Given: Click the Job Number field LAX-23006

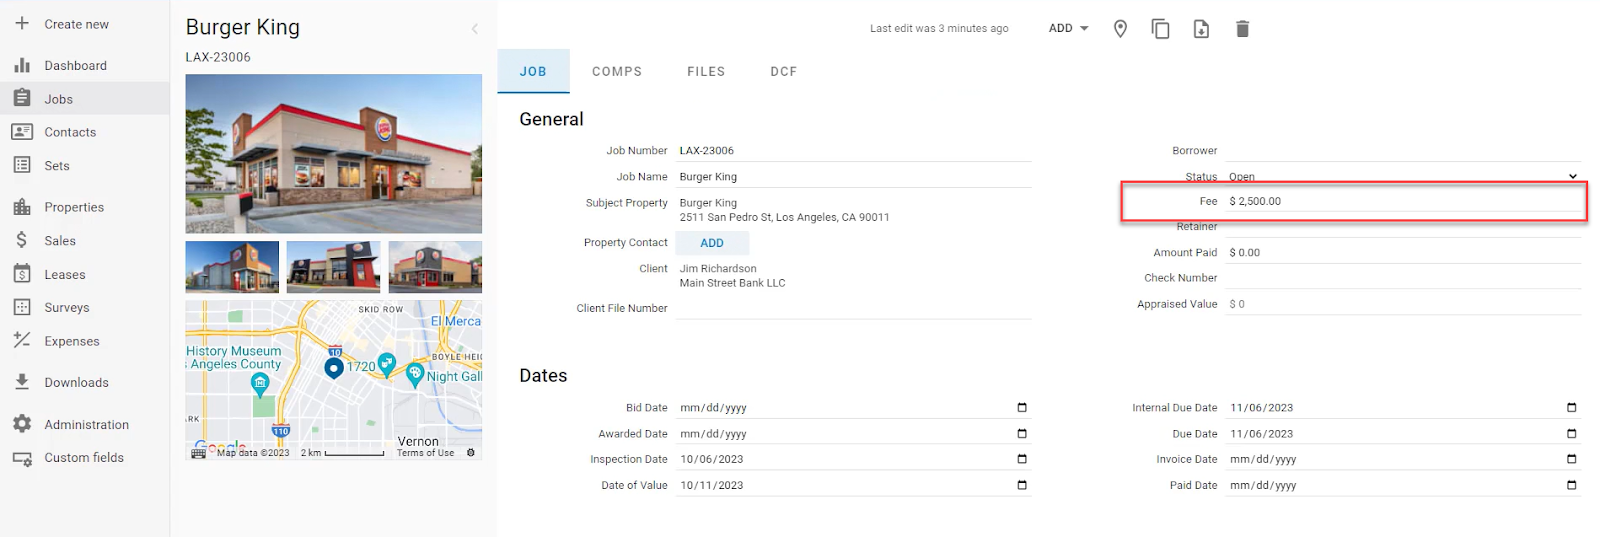Looking at the screenshot, I should click(853, 151).
